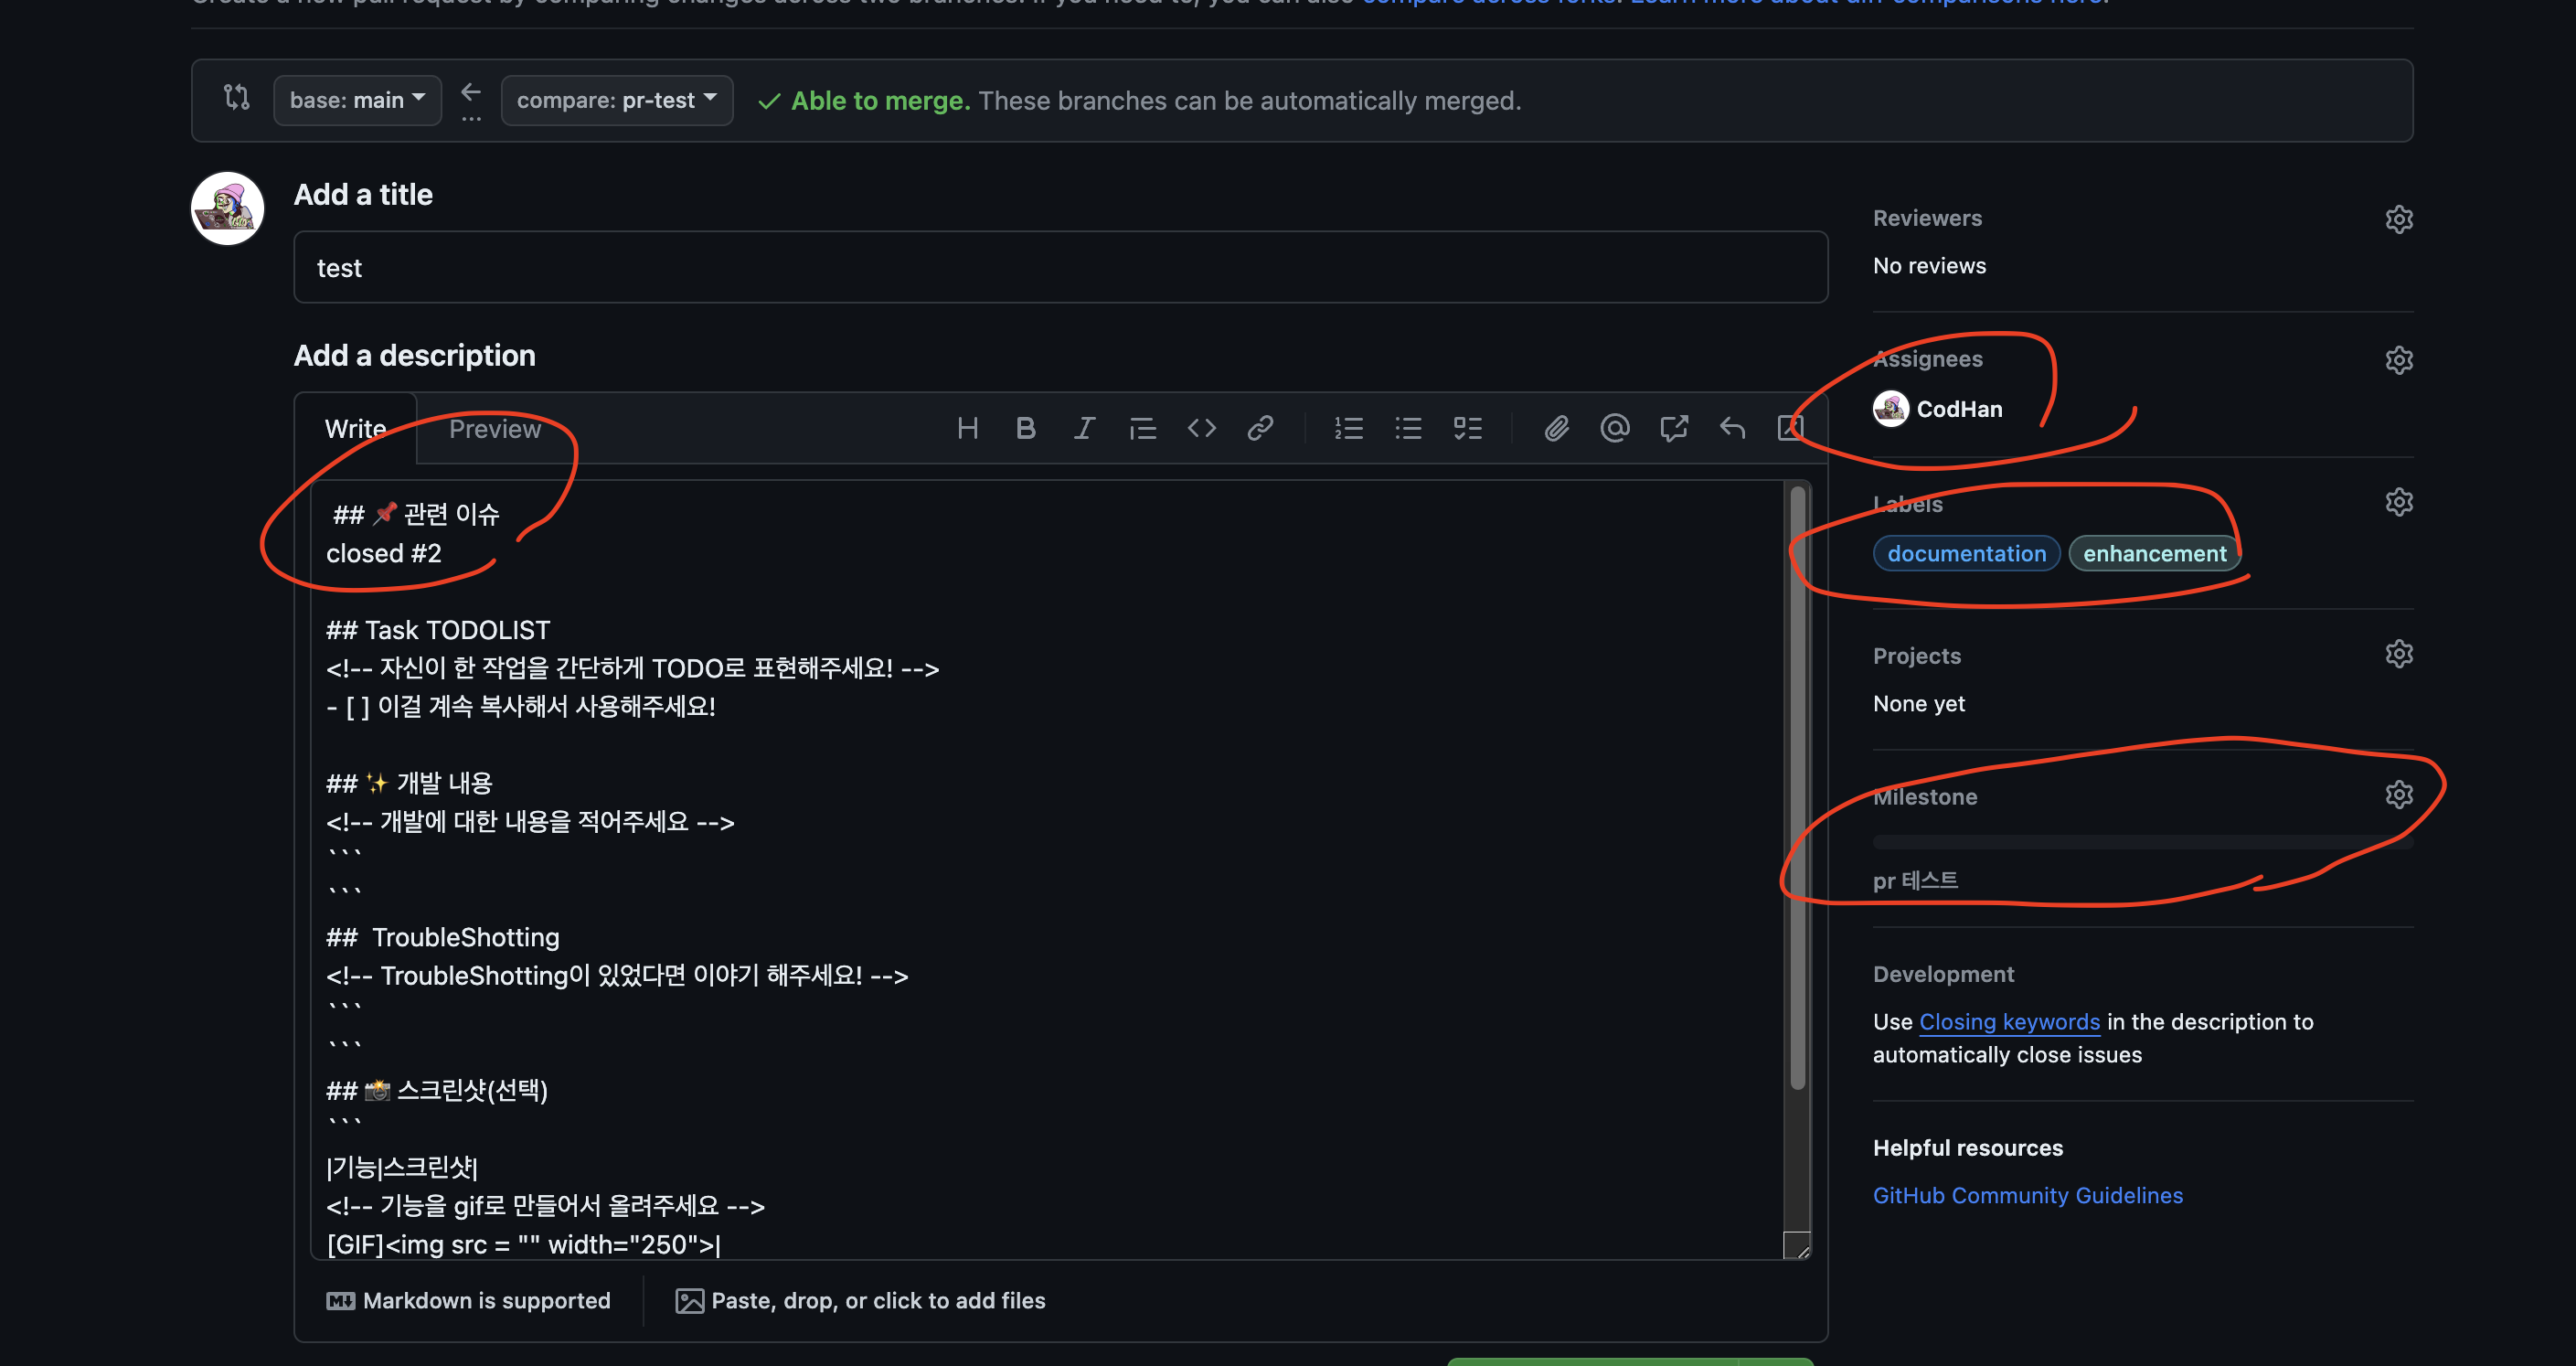Open the GitHub Community Guidelines link
2576x1366 pixels.
pyautogui.click(x=2027, y=1195)
